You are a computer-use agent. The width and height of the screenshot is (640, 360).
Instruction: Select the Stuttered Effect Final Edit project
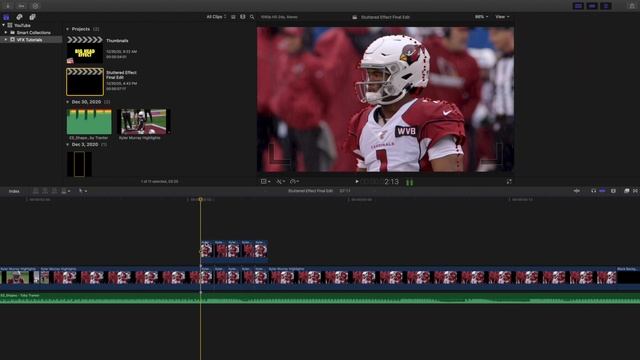[85, 82]
